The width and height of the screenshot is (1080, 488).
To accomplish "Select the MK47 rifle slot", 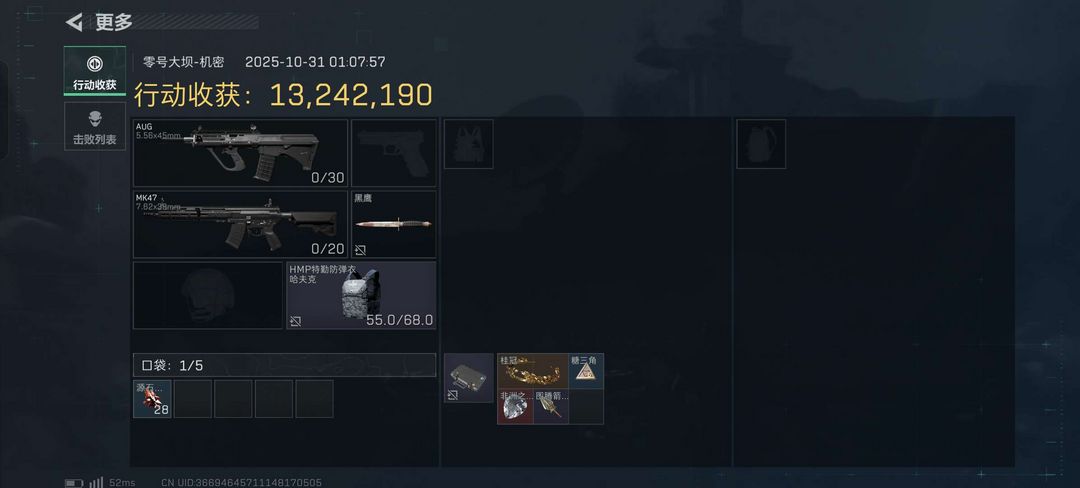I will point(240,224).
